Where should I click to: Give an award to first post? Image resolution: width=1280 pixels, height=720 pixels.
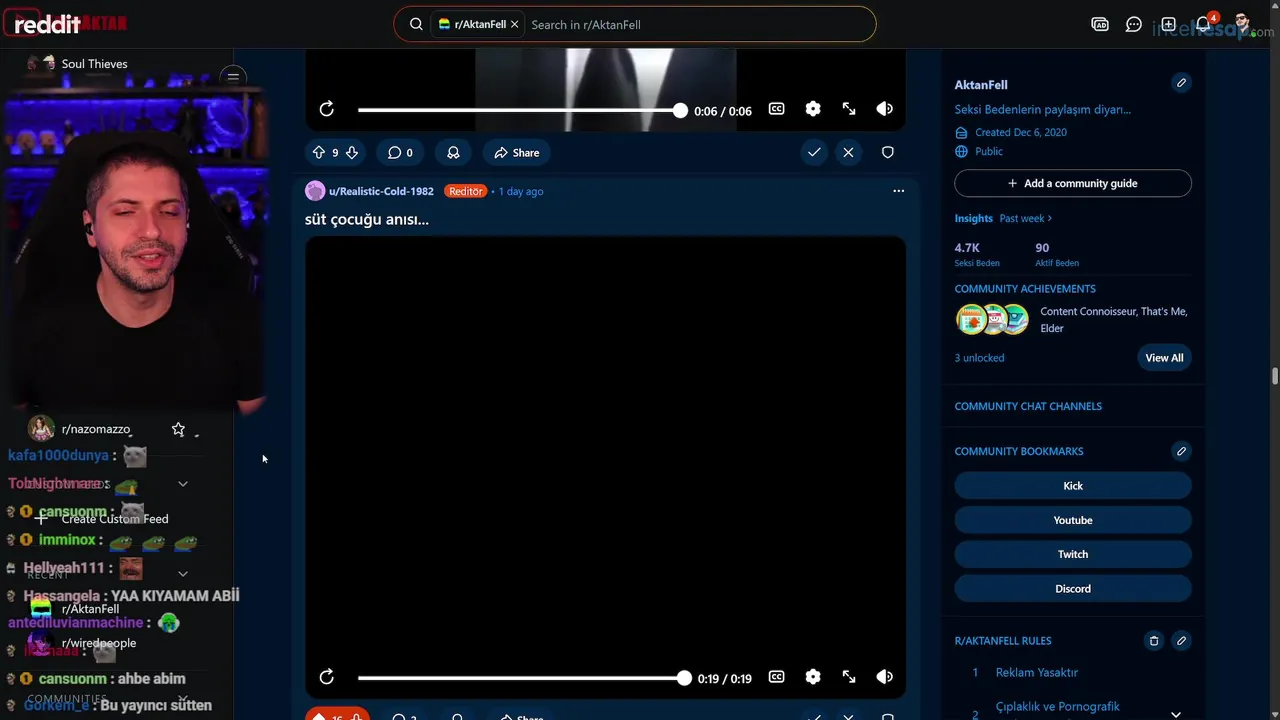point(453,153)
